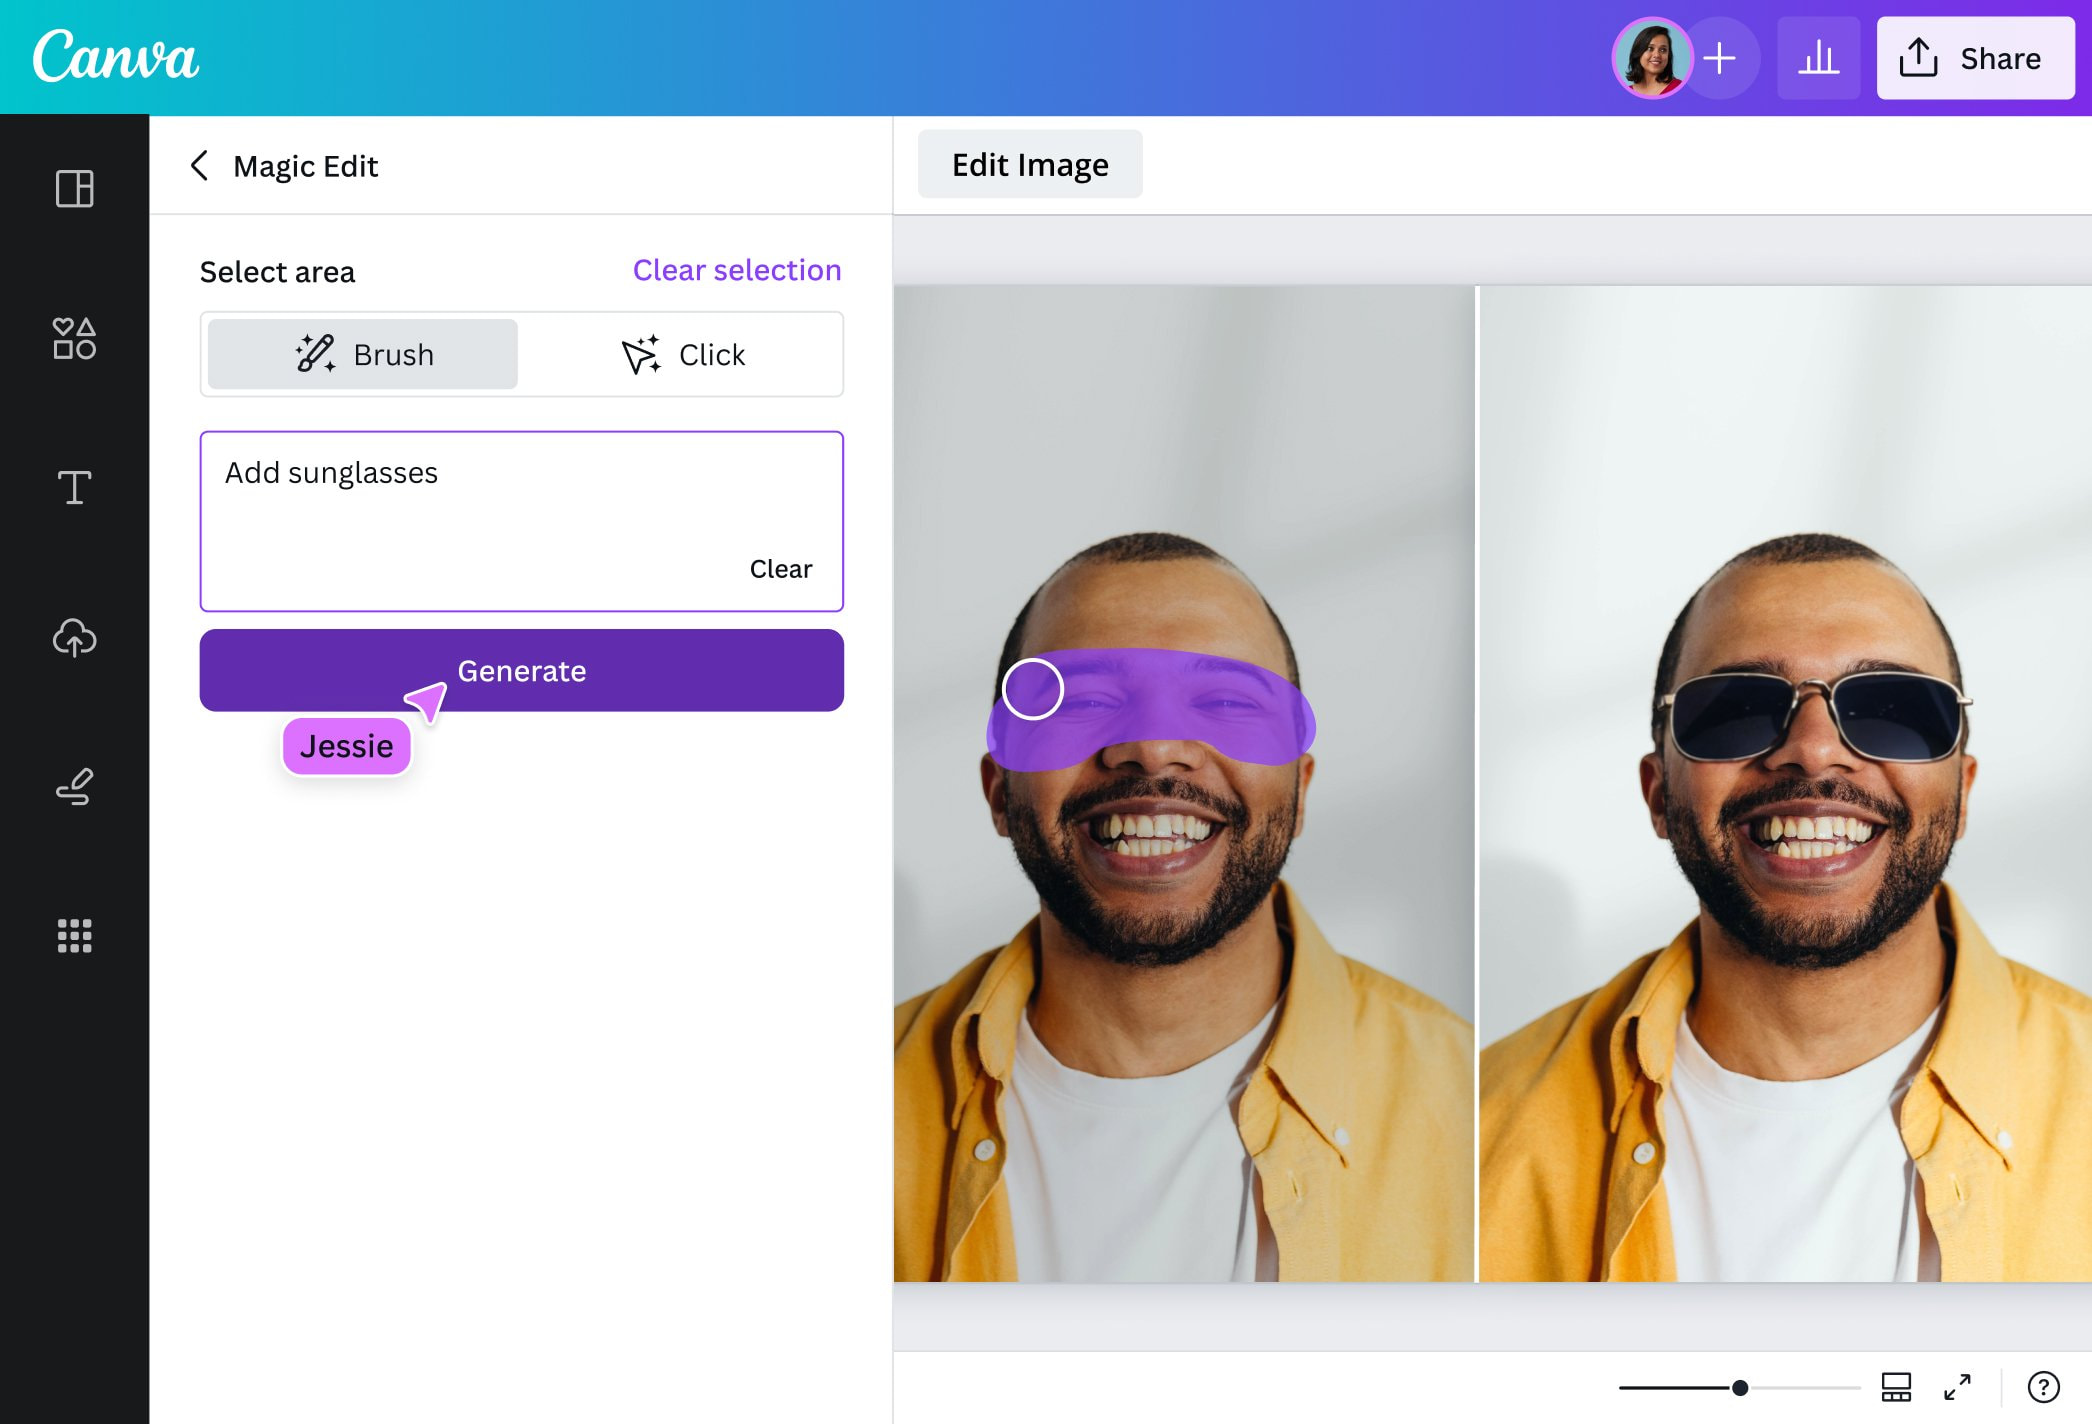Viewport: 2092px width, 1424px height.
Task: Open Help via the question mark icon
Action: pos(2046,1388)
